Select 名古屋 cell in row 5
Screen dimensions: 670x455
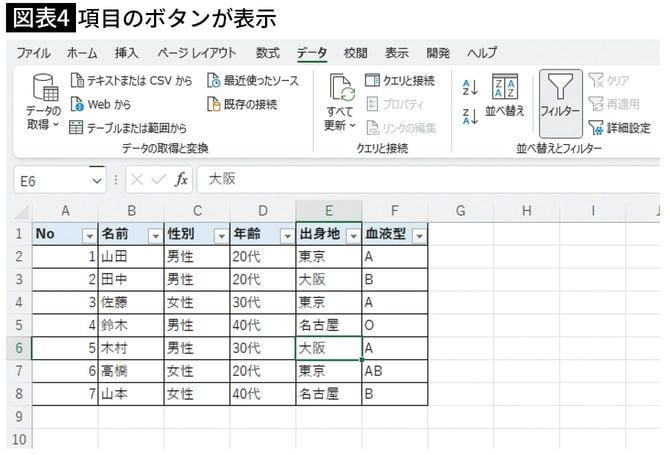click(x=329, y=325)
